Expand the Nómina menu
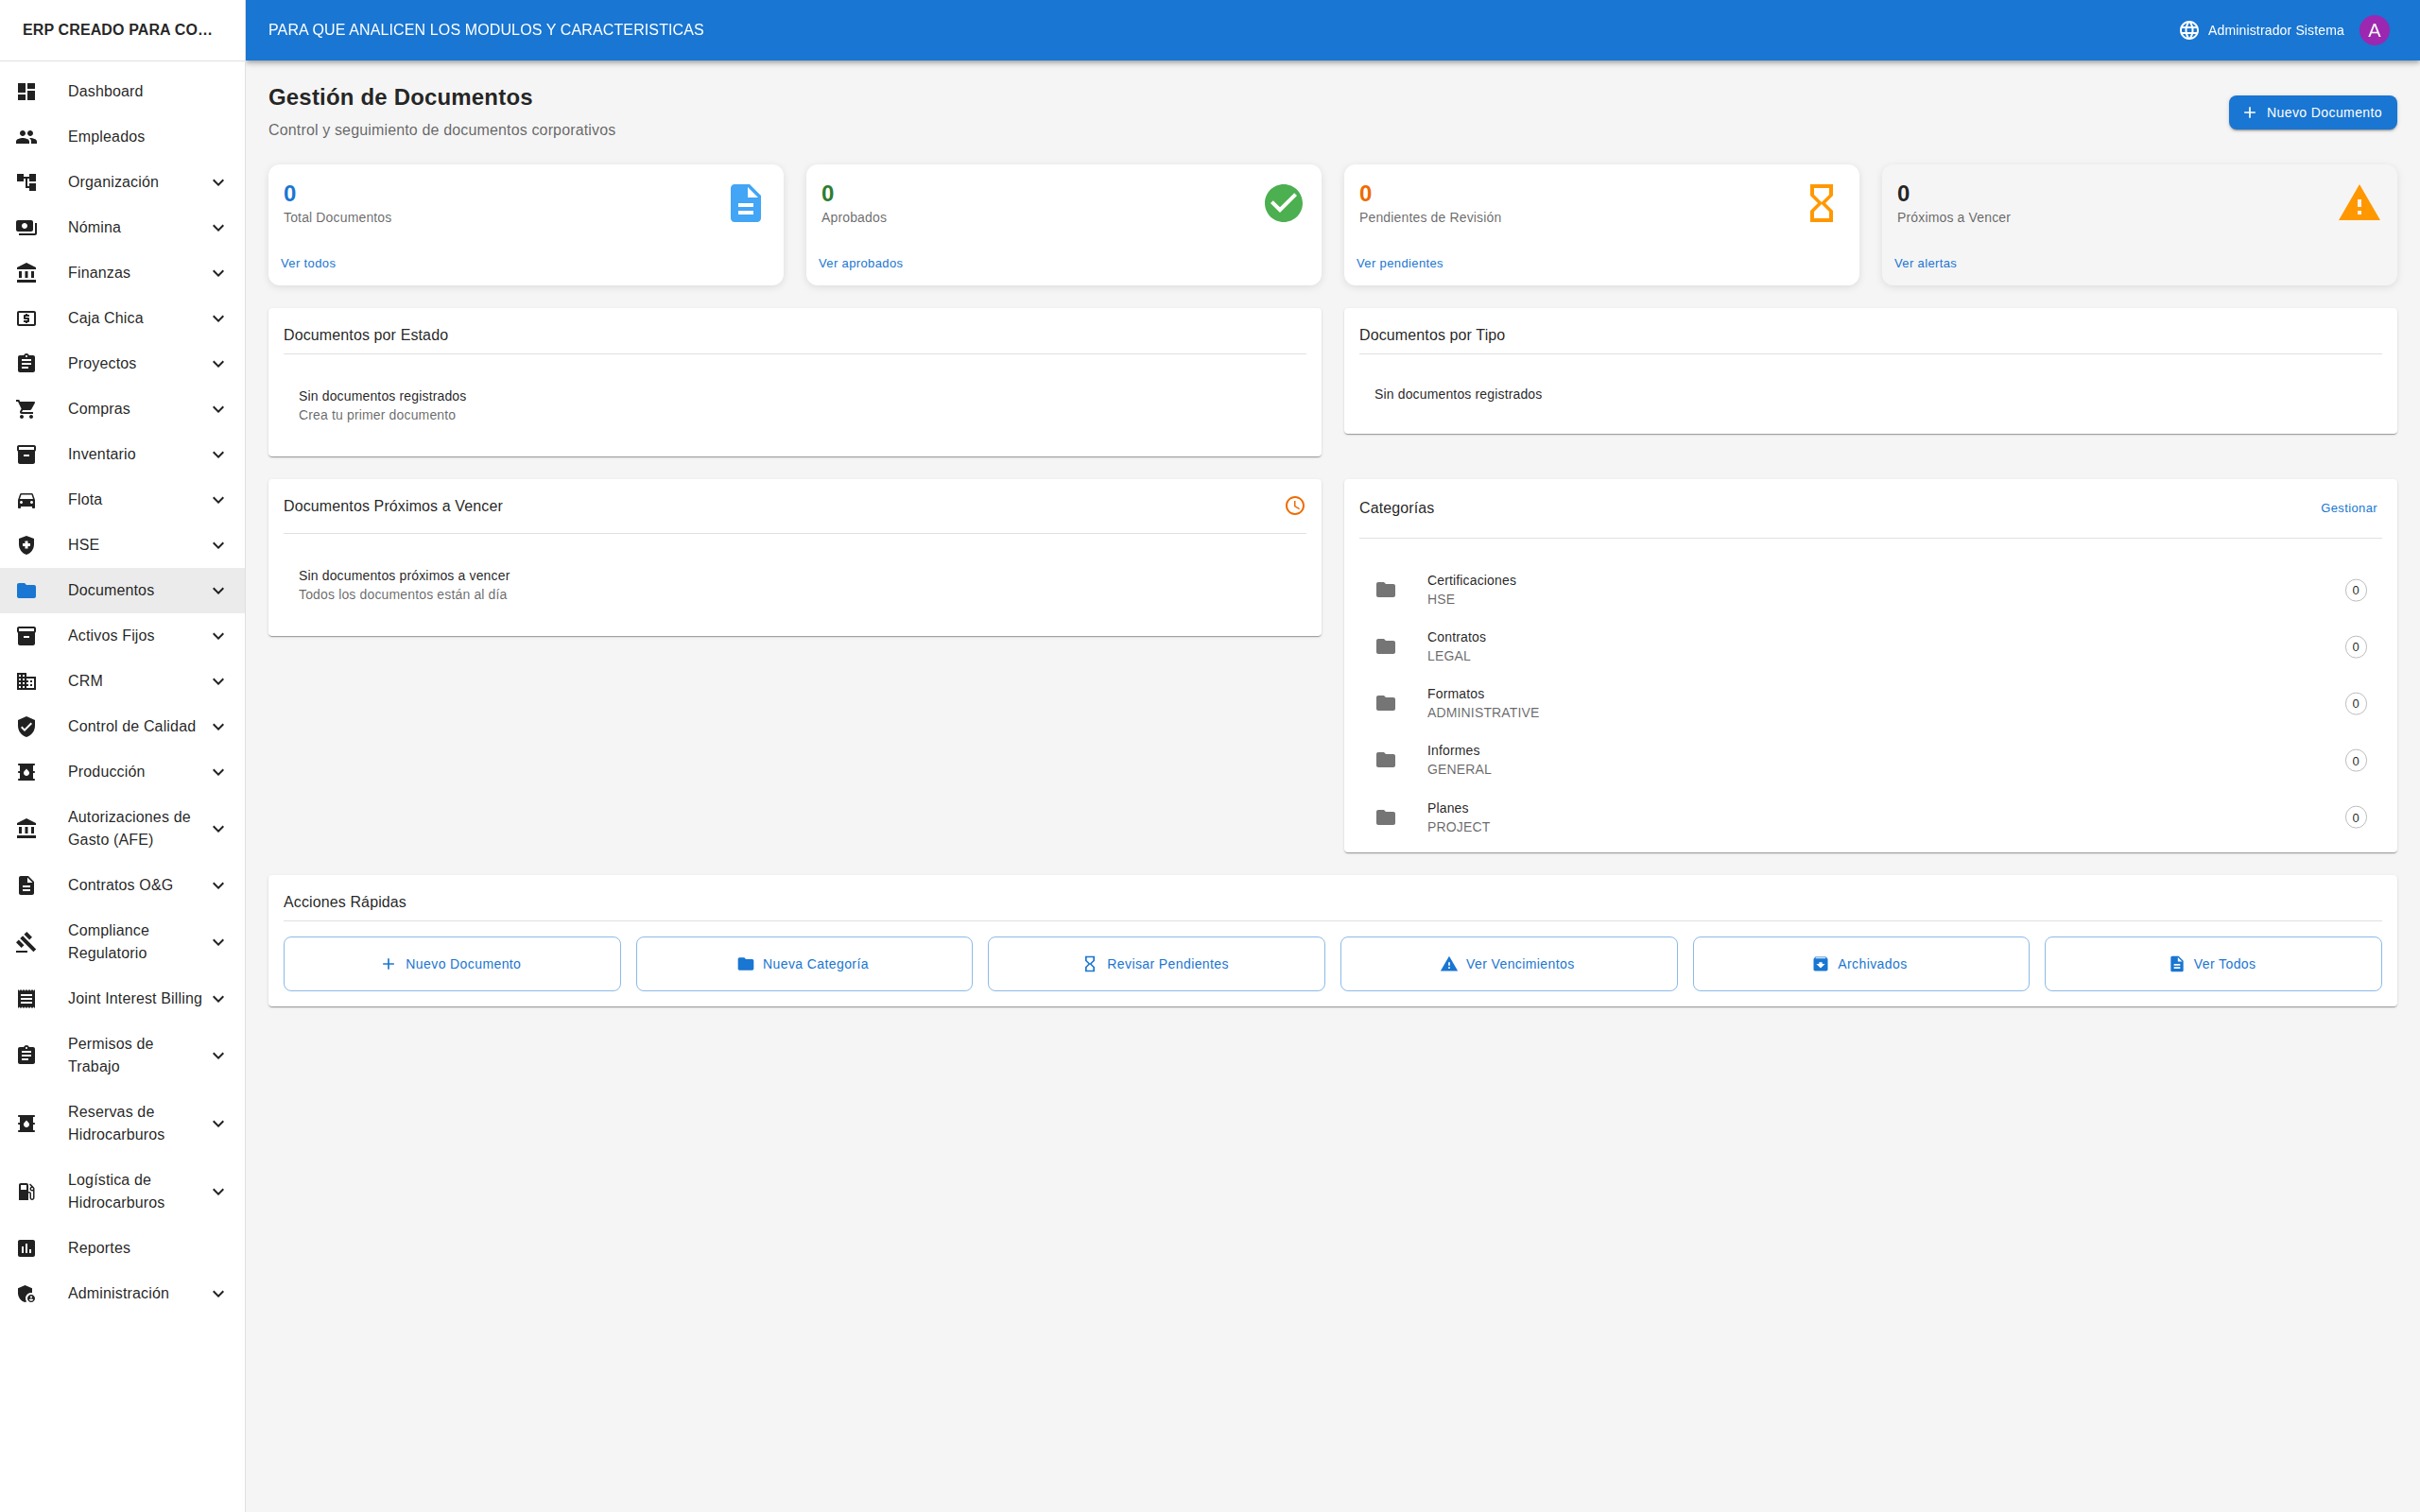Screen dimensions: 2420x1512 [x=218, y=227]
